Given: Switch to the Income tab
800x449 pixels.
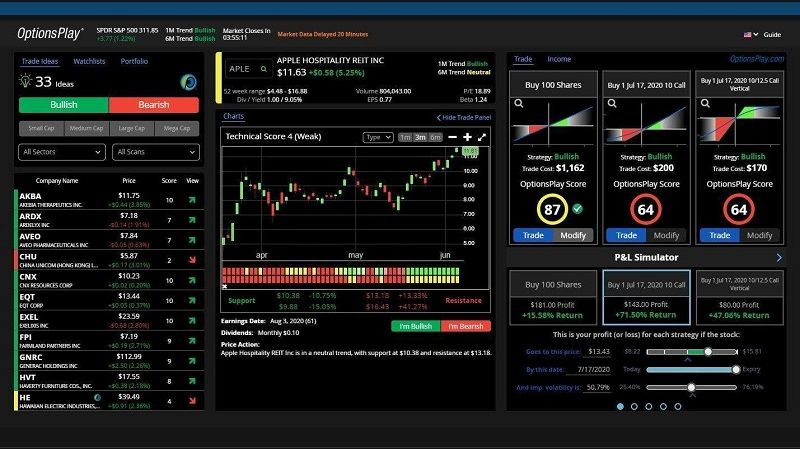Looking at the screenshot, I should [x=559, y=59].
